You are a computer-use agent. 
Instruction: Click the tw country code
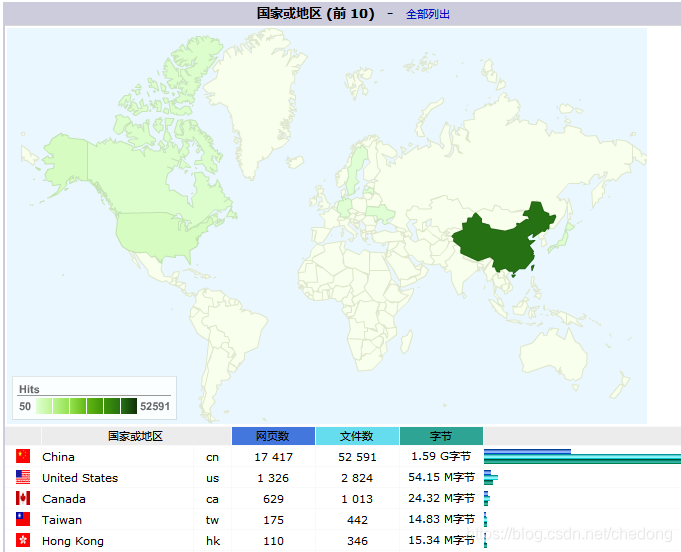212,520
